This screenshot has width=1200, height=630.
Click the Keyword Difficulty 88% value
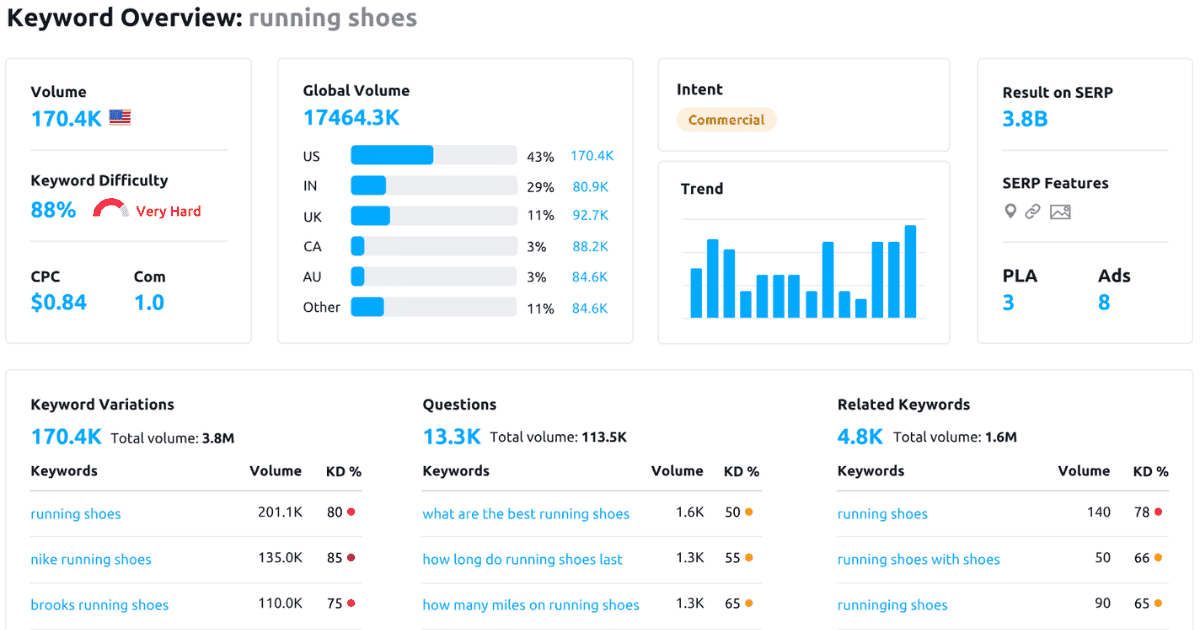click(x=53, y=210)
